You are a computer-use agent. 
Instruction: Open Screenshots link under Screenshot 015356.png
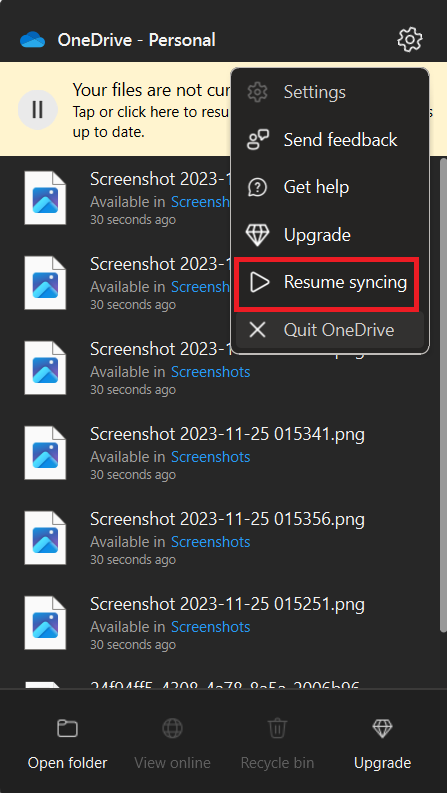pyautogui.click(x=210, y=542)
